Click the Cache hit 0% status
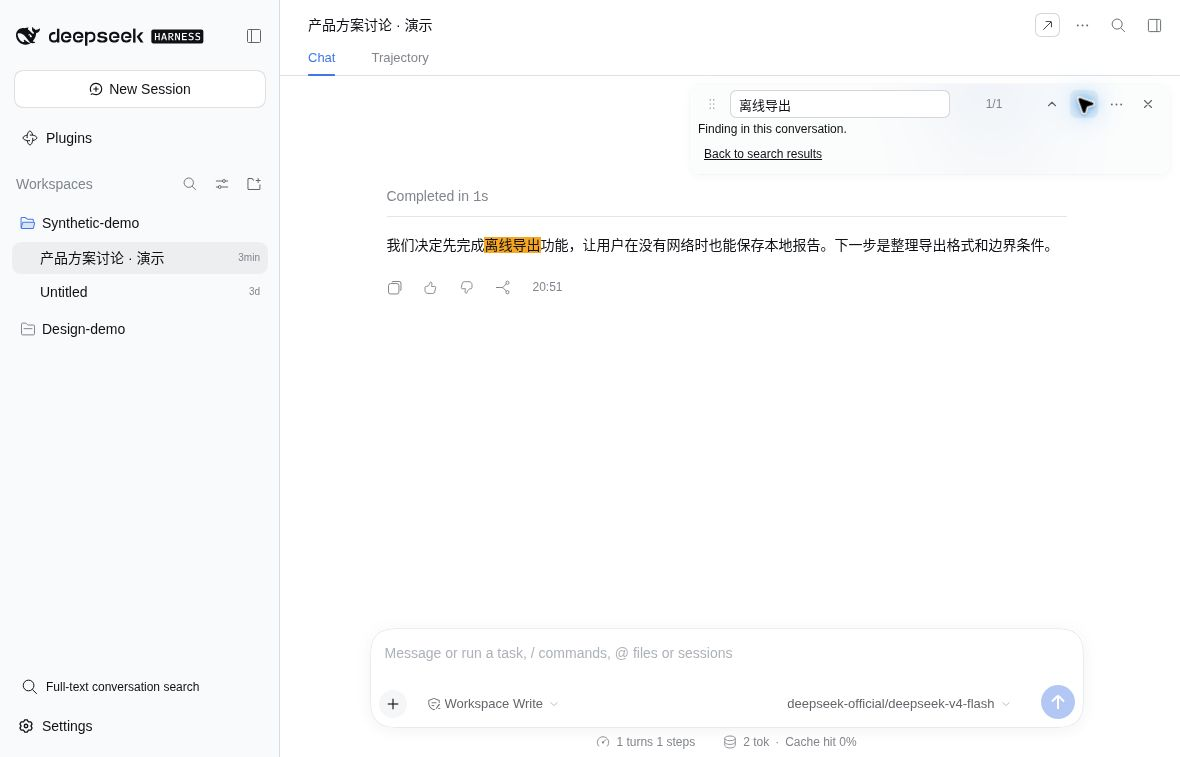Viewport: 1180px width, 757px height. (x=820, y=742)
